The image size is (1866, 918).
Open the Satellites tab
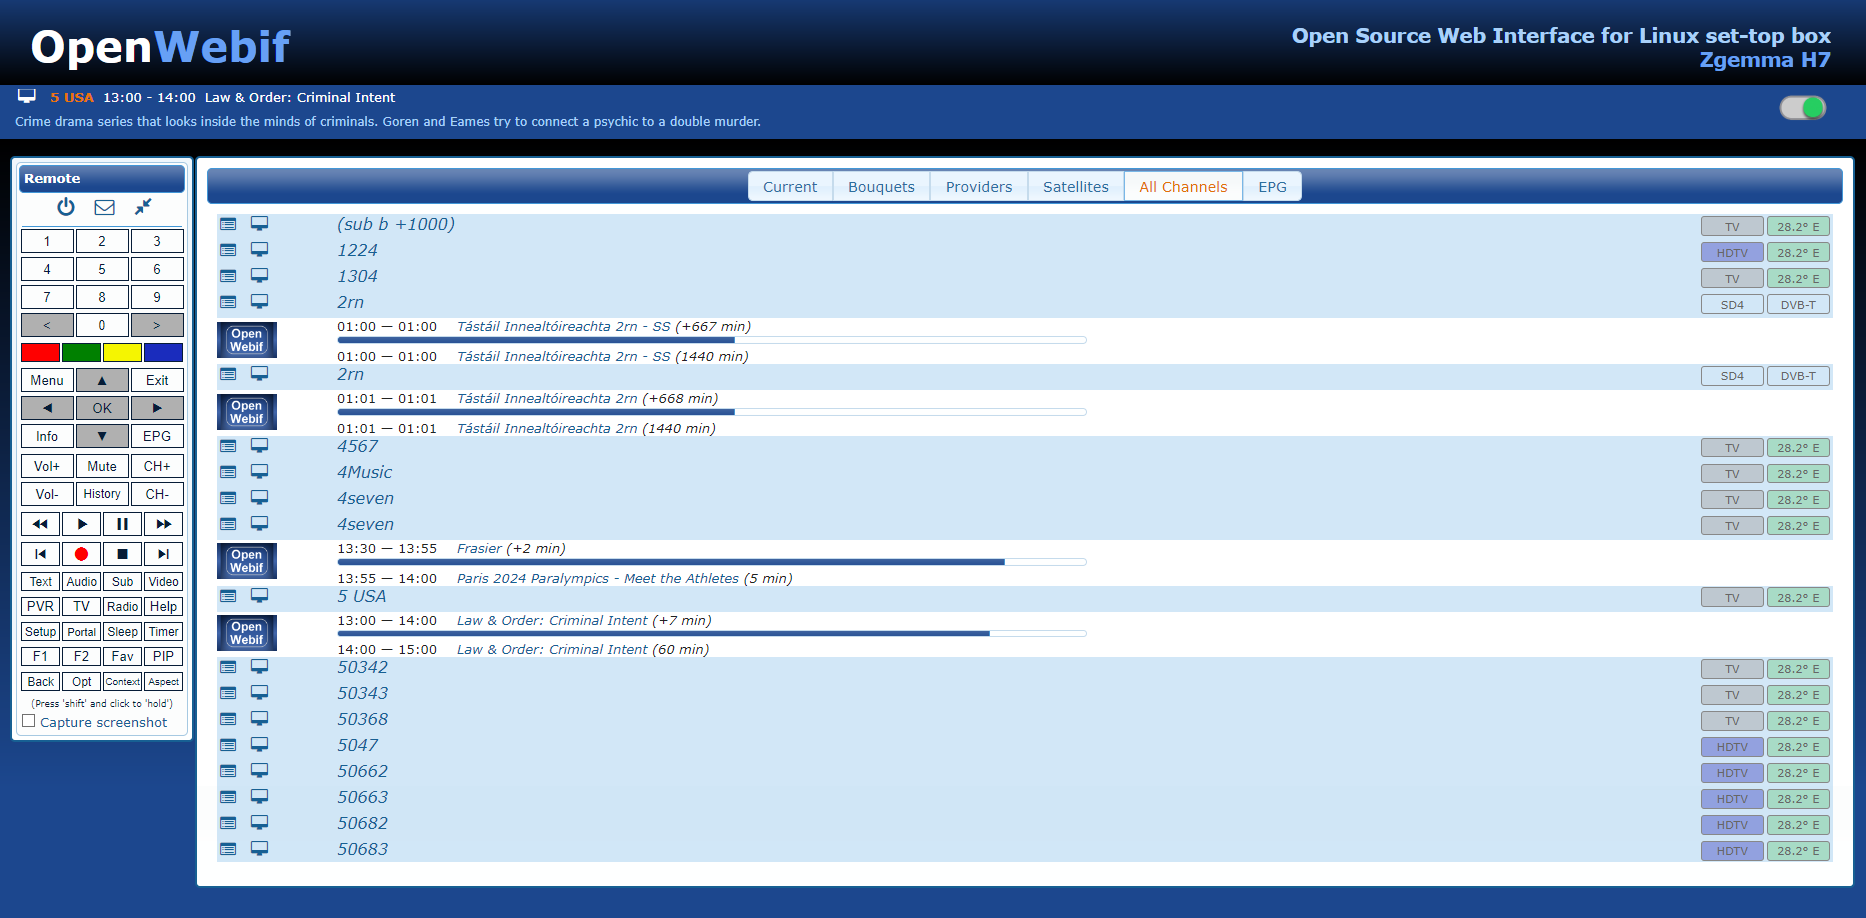[x=1076, y=187]
